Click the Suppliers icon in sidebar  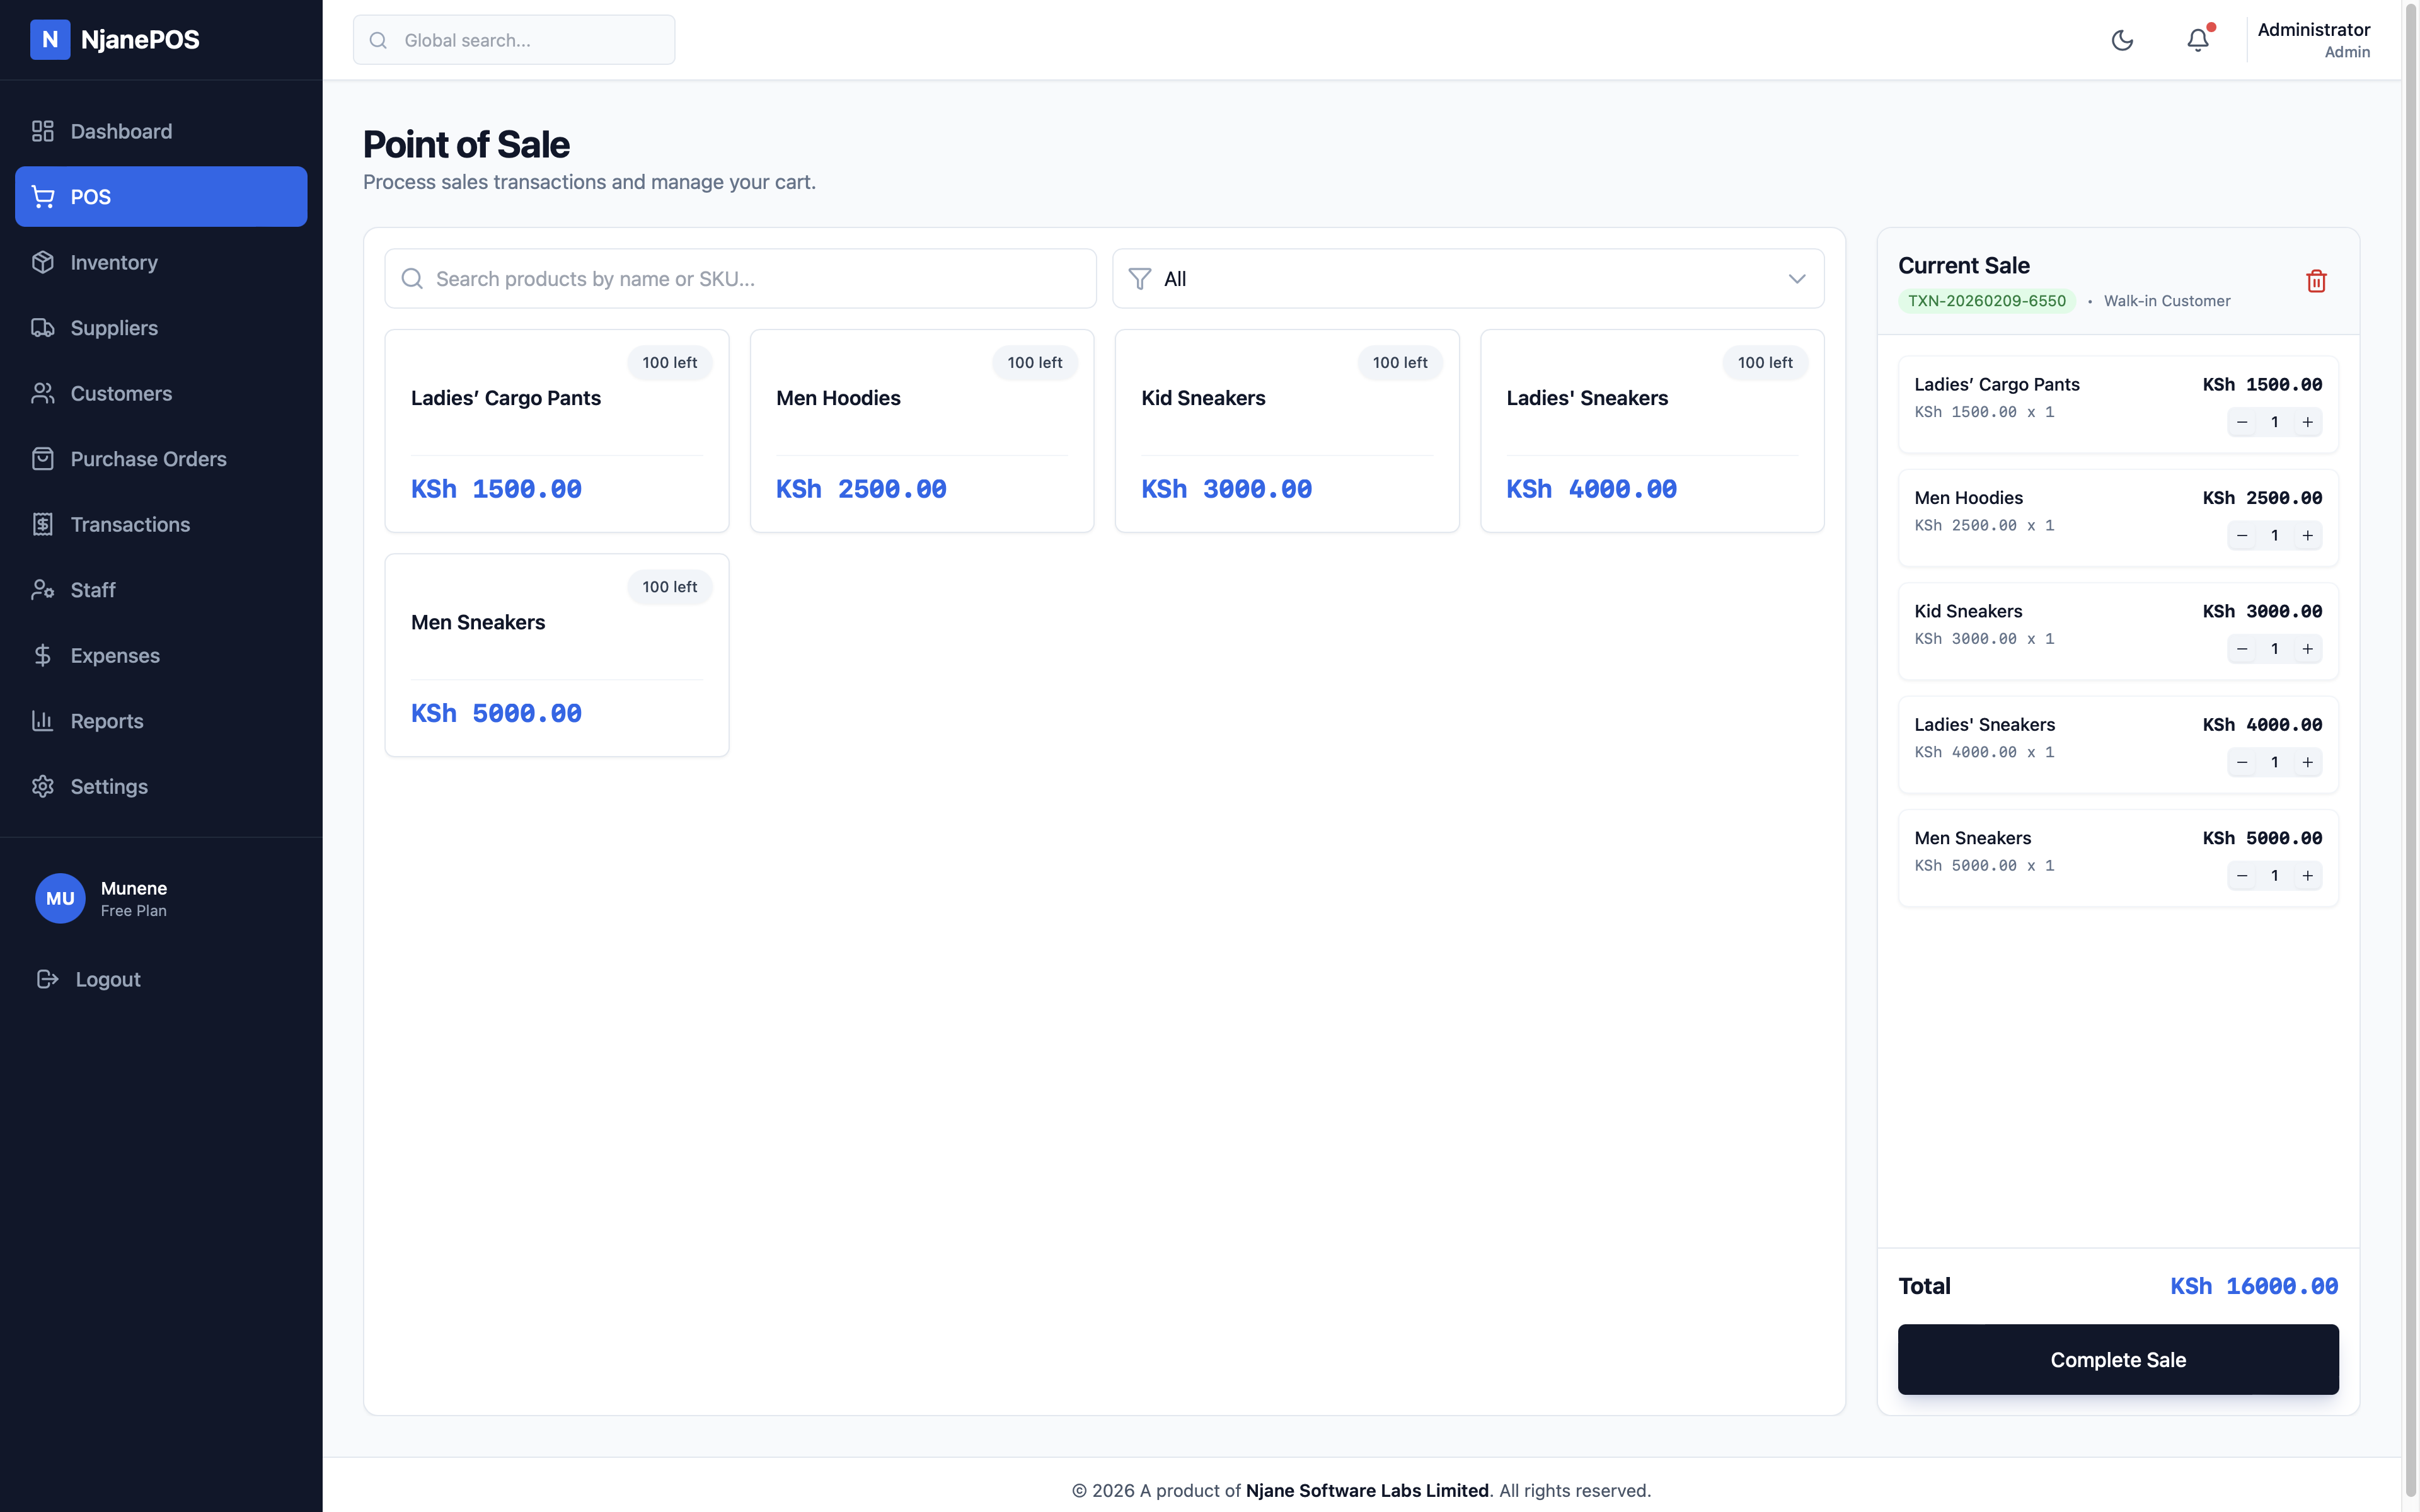pos(43,328)
